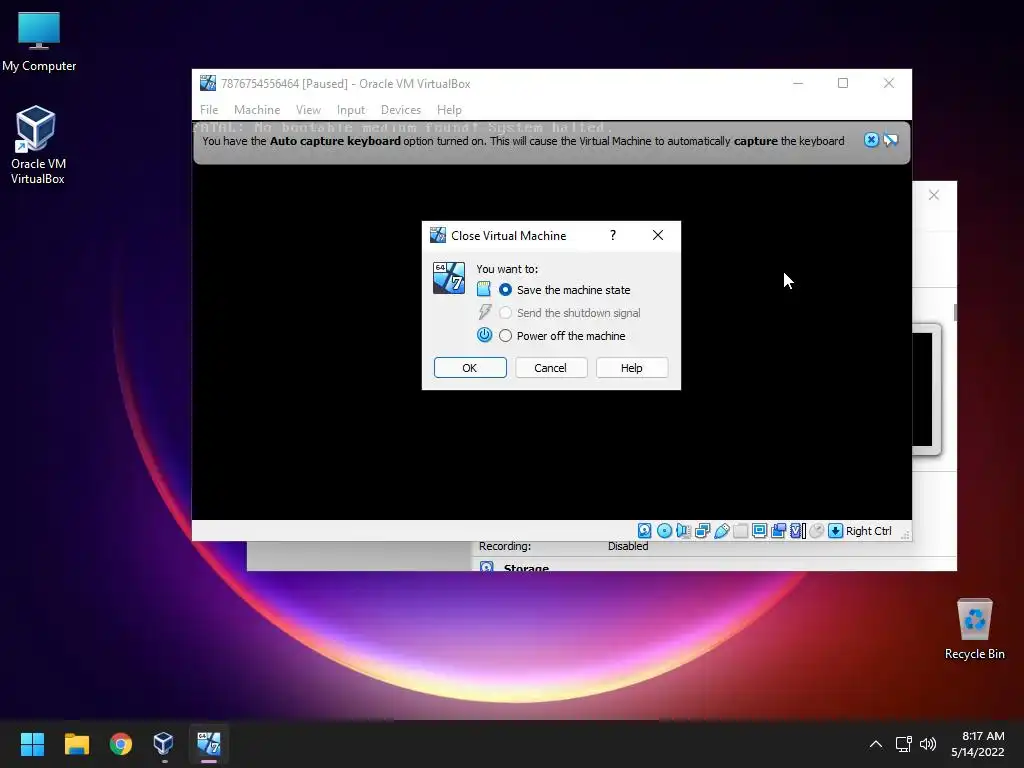Open the Recycle Bin desktop icon
The image size is (1024, 768).
[974, 628]
